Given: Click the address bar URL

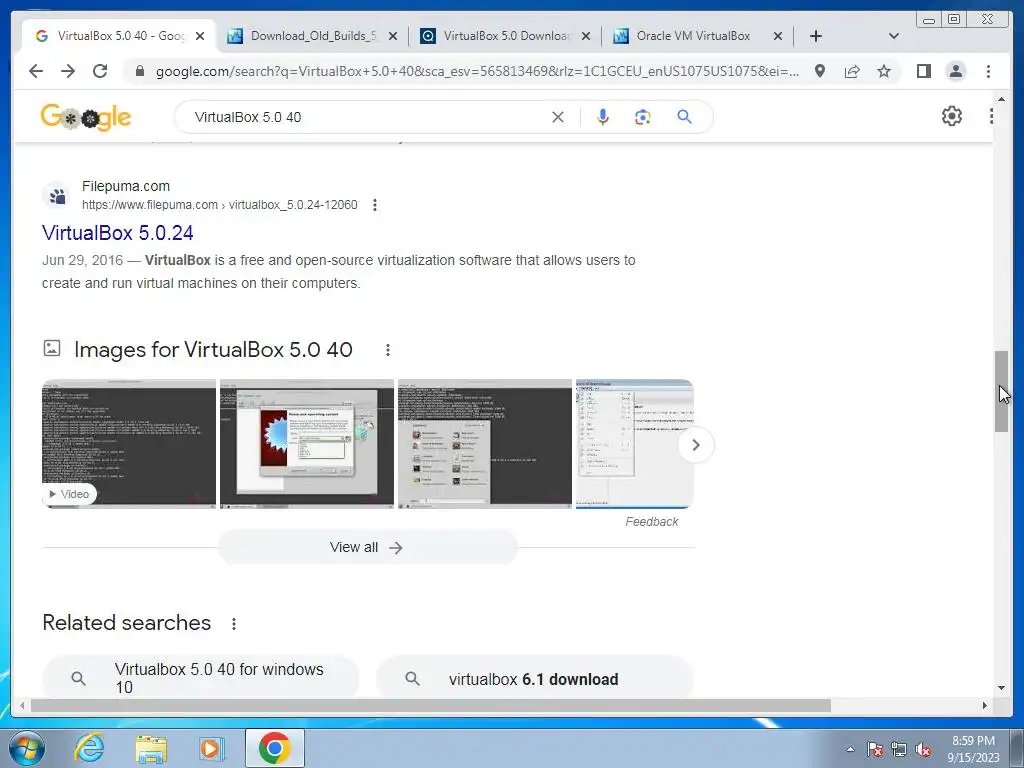Looking at the screenshot, I should point(477,71).
